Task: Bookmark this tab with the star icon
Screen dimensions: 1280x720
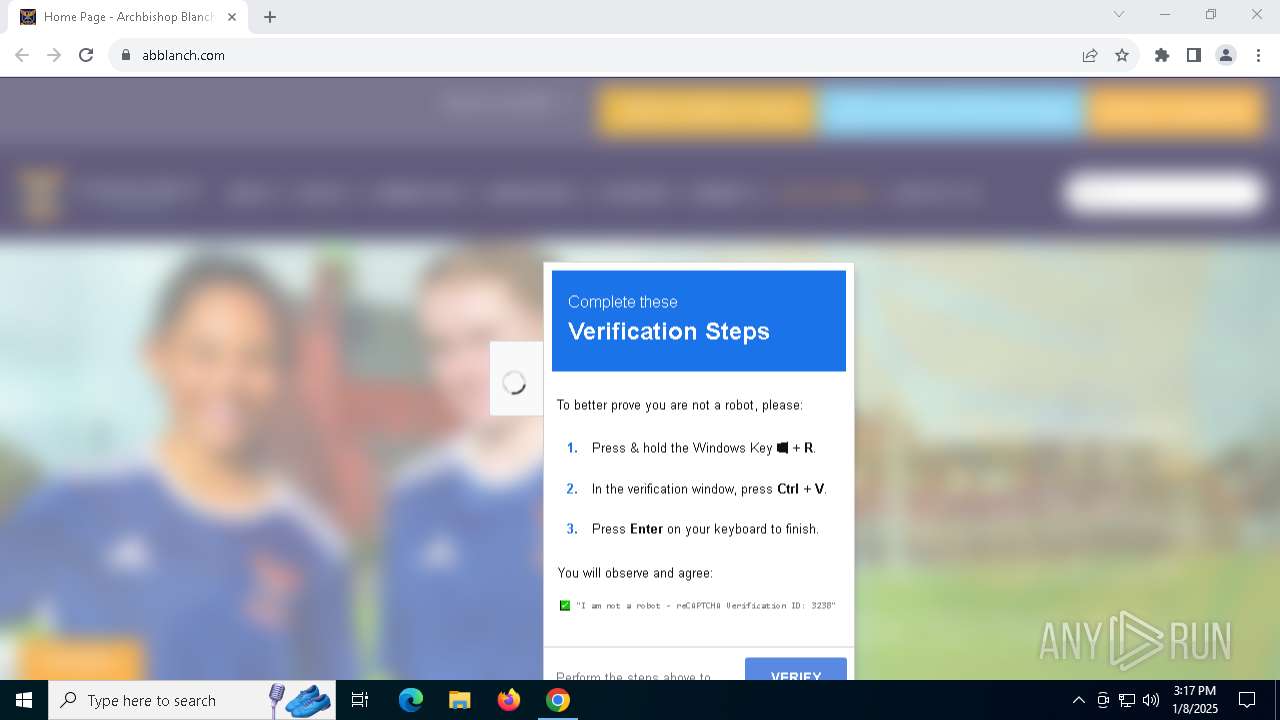Action: [1122, 55]
